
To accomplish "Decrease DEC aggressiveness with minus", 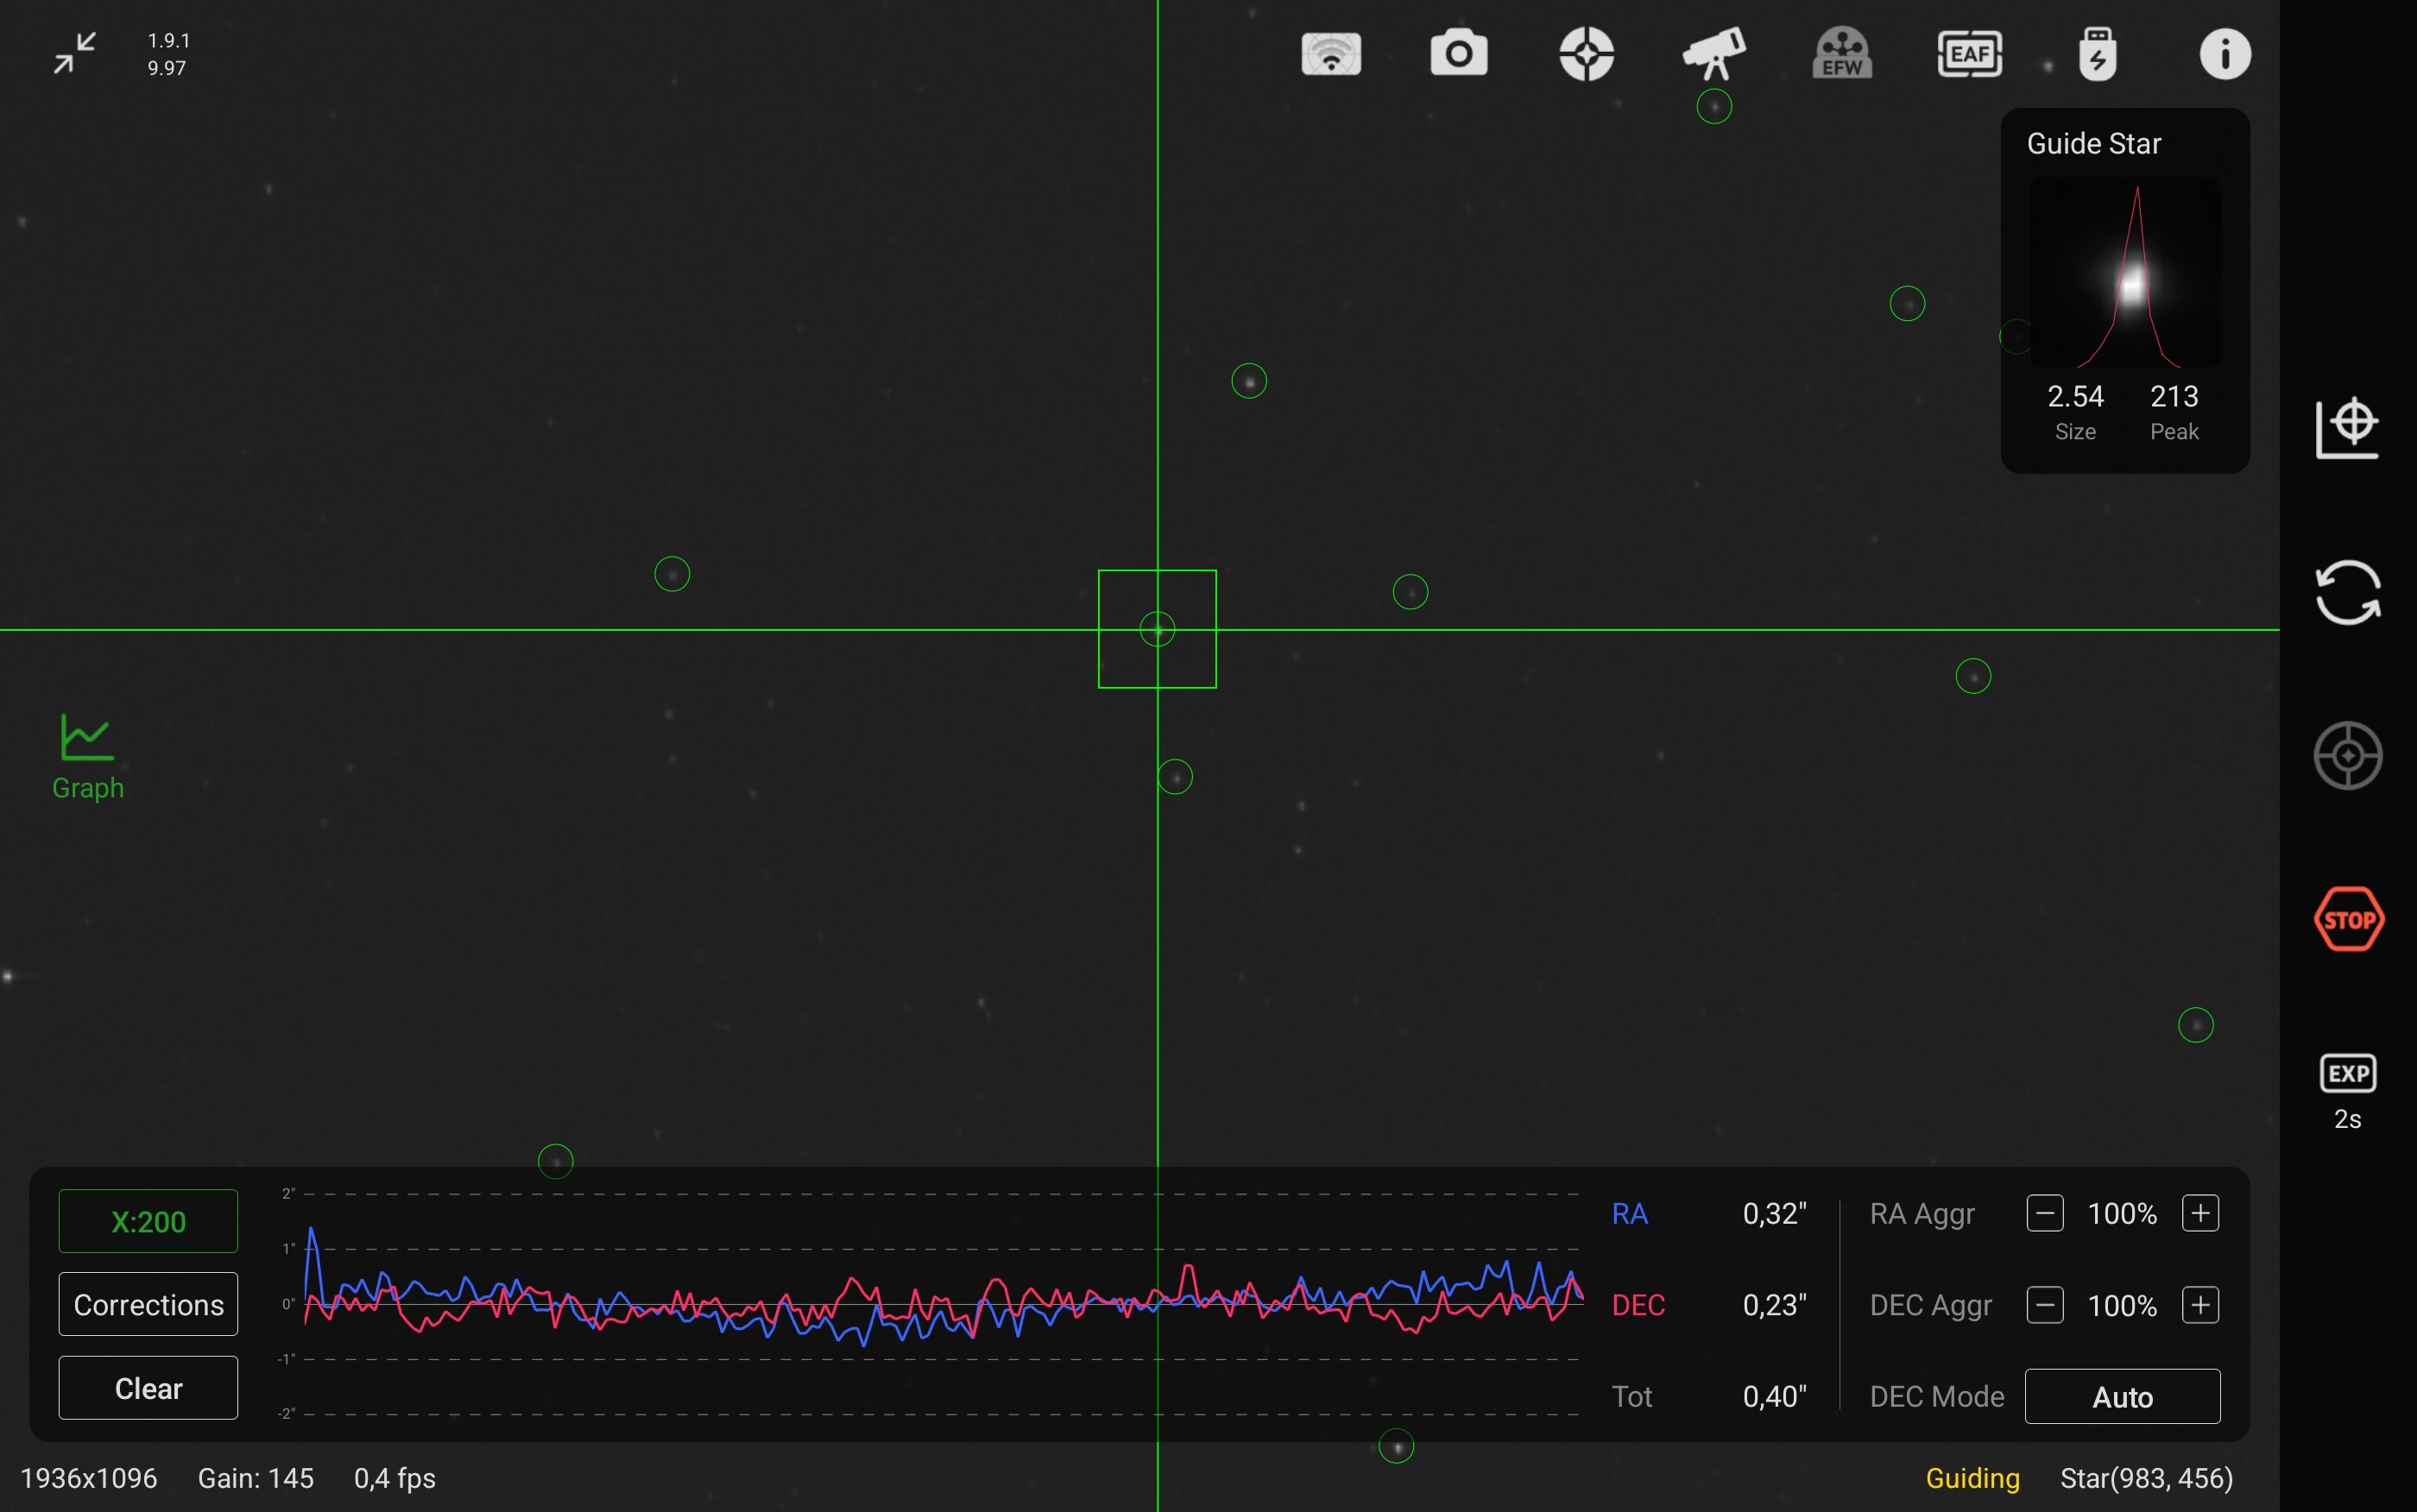I will (x=2044, y=1305).
